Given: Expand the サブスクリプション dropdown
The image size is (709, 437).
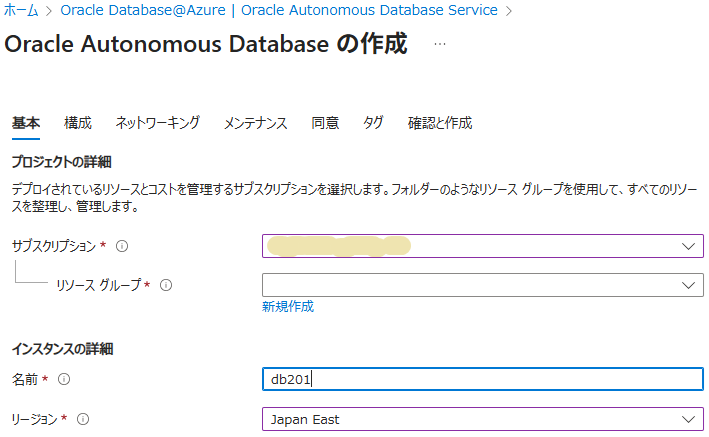Looking at the screenshot, I should pos(483,246).
